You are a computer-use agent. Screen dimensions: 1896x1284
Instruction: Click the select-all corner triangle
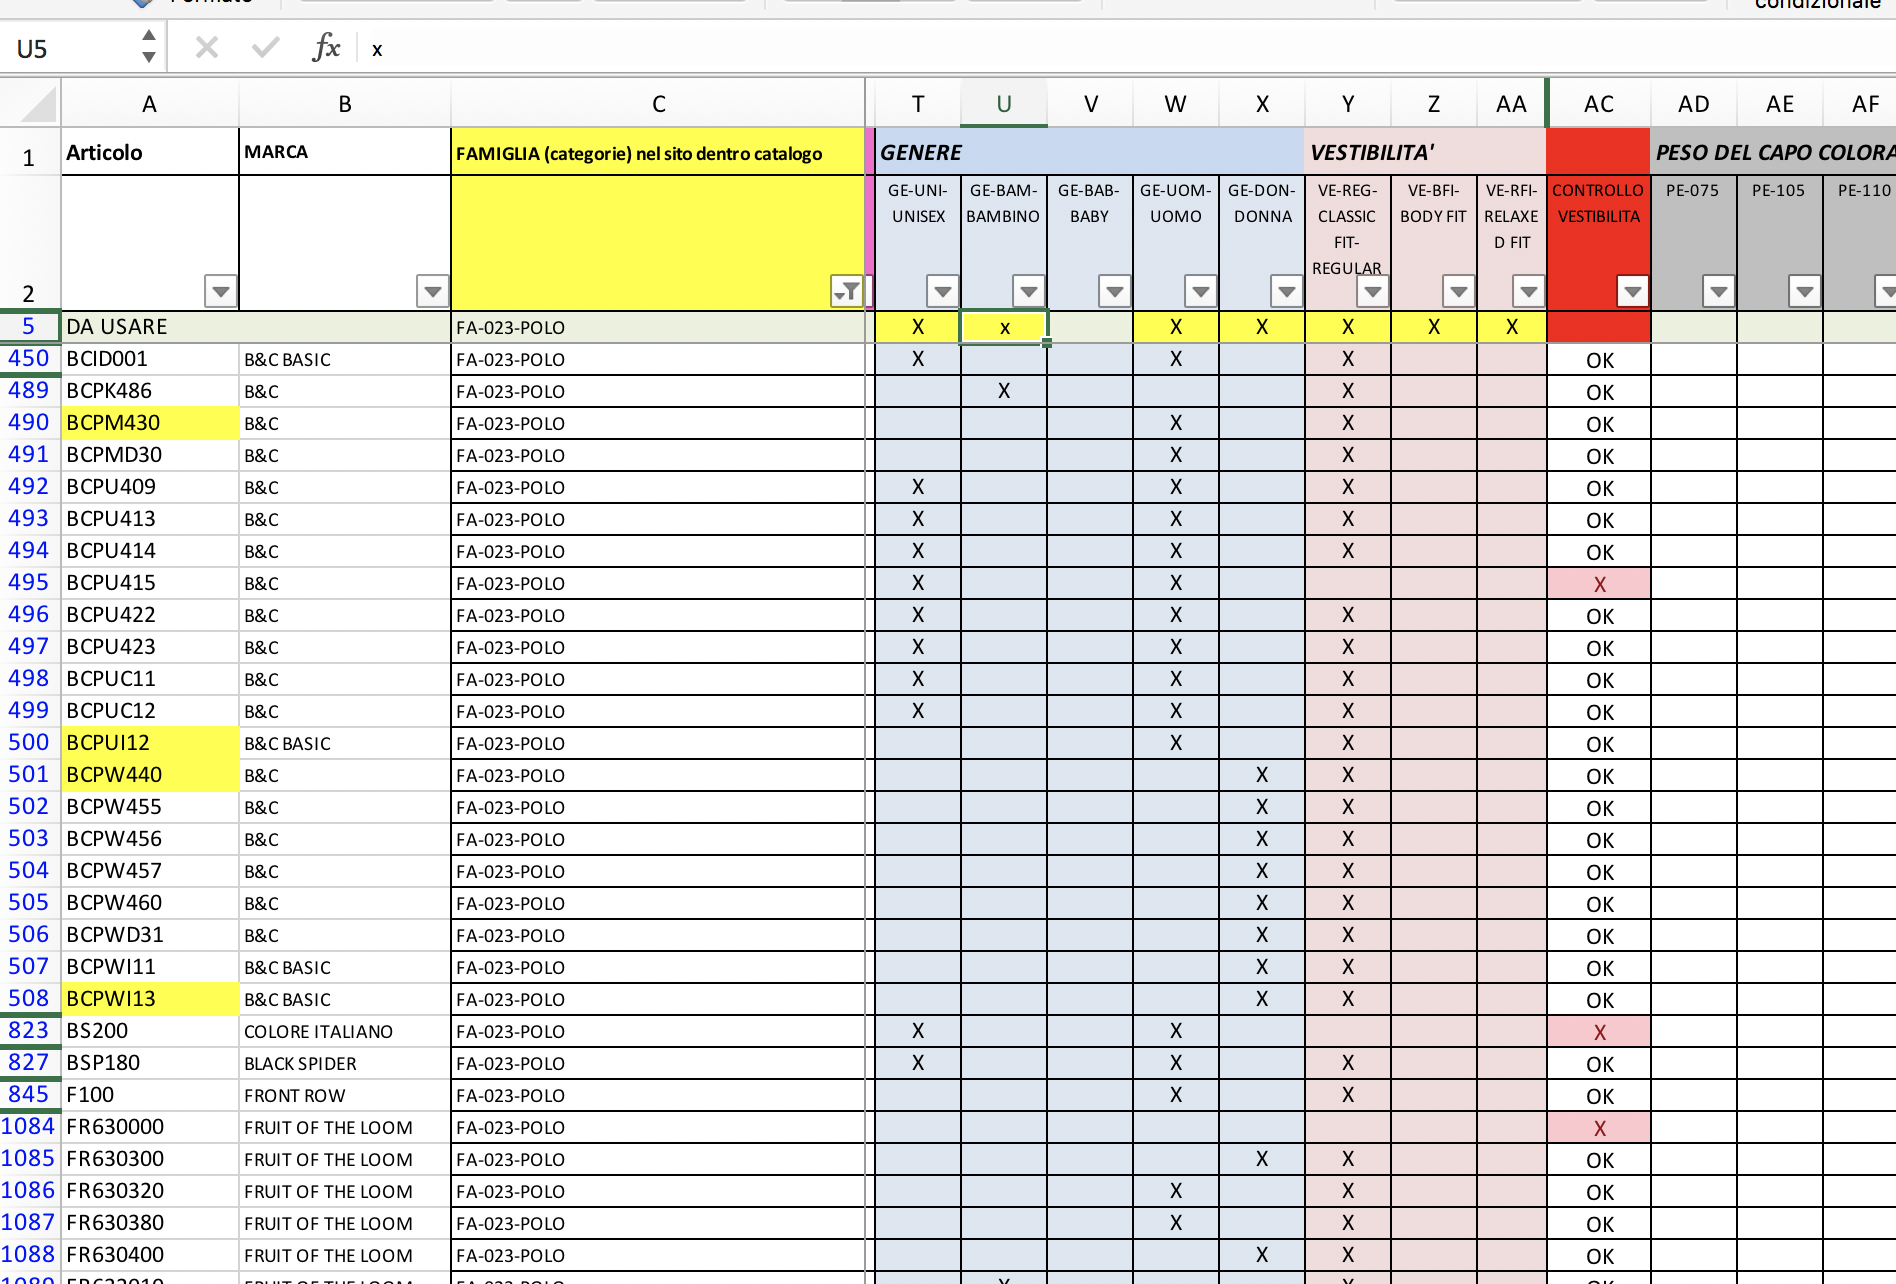[x=37, y=104]
